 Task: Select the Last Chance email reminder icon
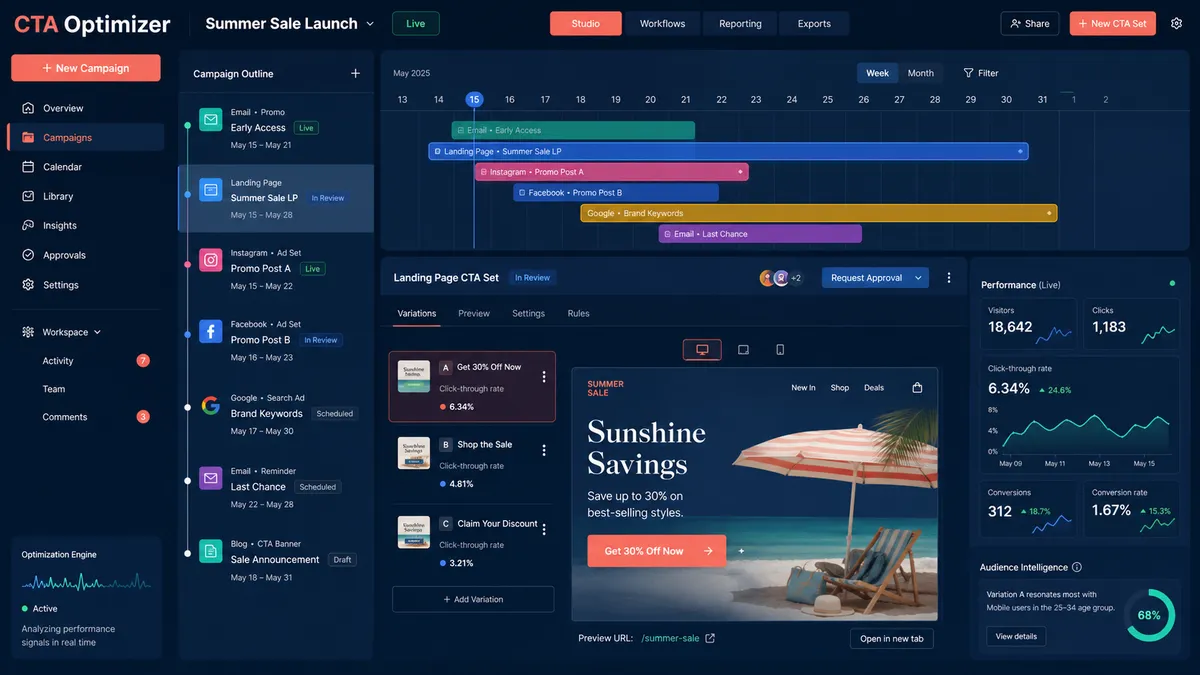210,478
